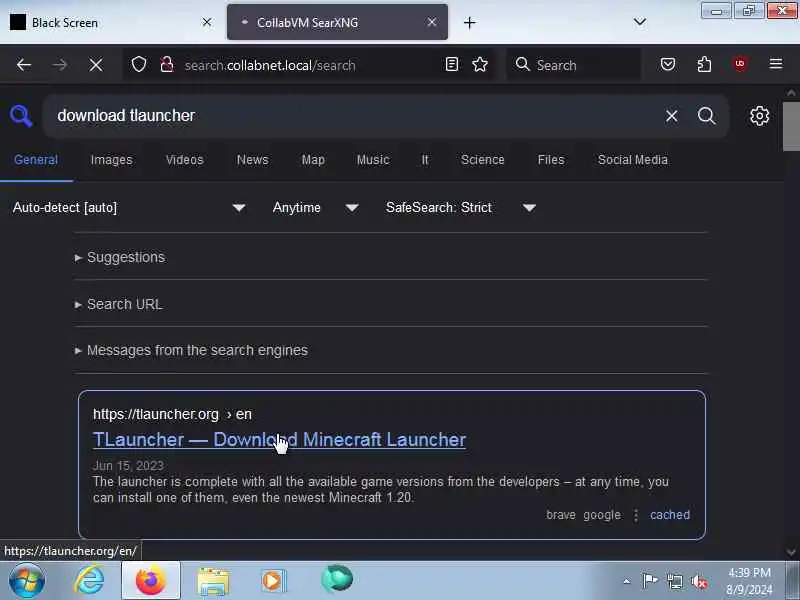Viewport: 800px width, 600px height.
Task: Open the Auto-detect language dropdown
Action: (129, 208)
